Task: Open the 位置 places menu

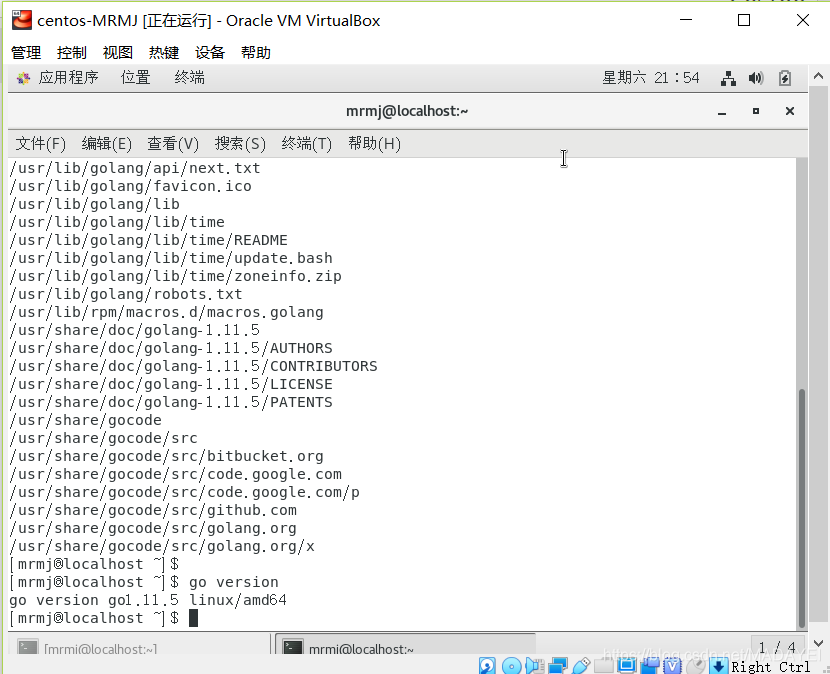Action: coord(136,78)
